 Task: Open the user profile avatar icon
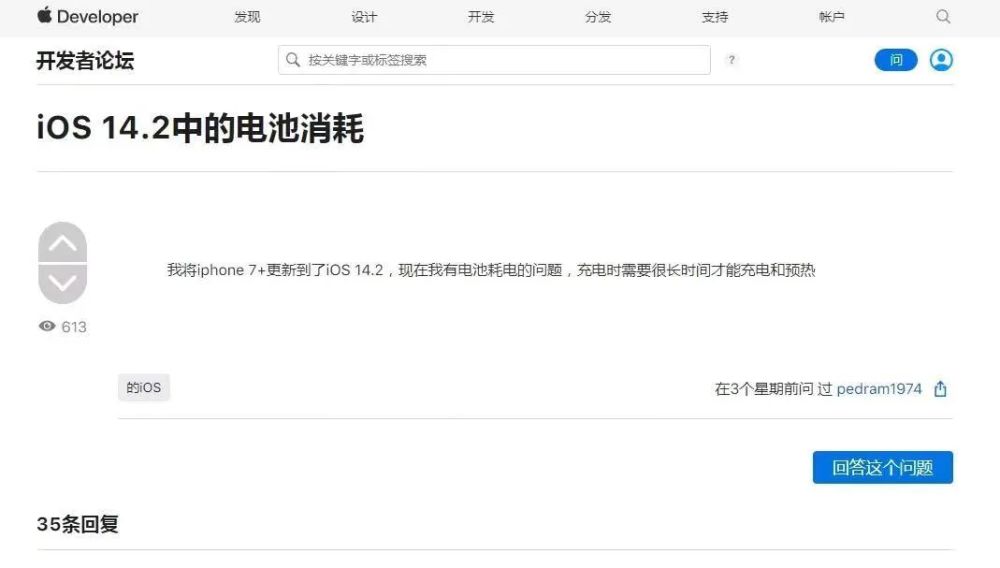click(x=941, y=60)
